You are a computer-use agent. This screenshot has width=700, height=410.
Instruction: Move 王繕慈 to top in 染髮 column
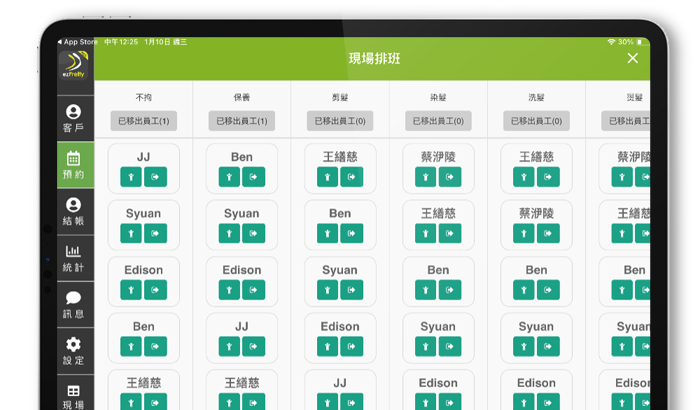pyautogui.click(x=425, y=233)
